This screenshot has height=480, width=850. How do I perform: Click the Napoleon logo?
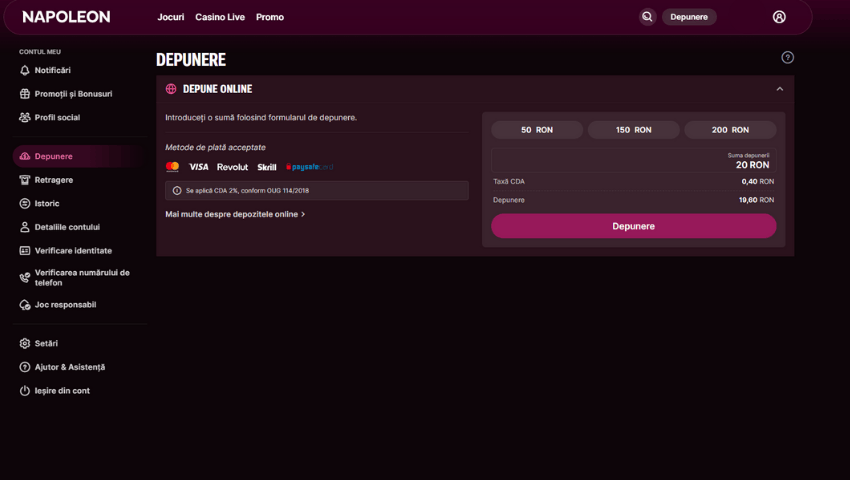66,17
